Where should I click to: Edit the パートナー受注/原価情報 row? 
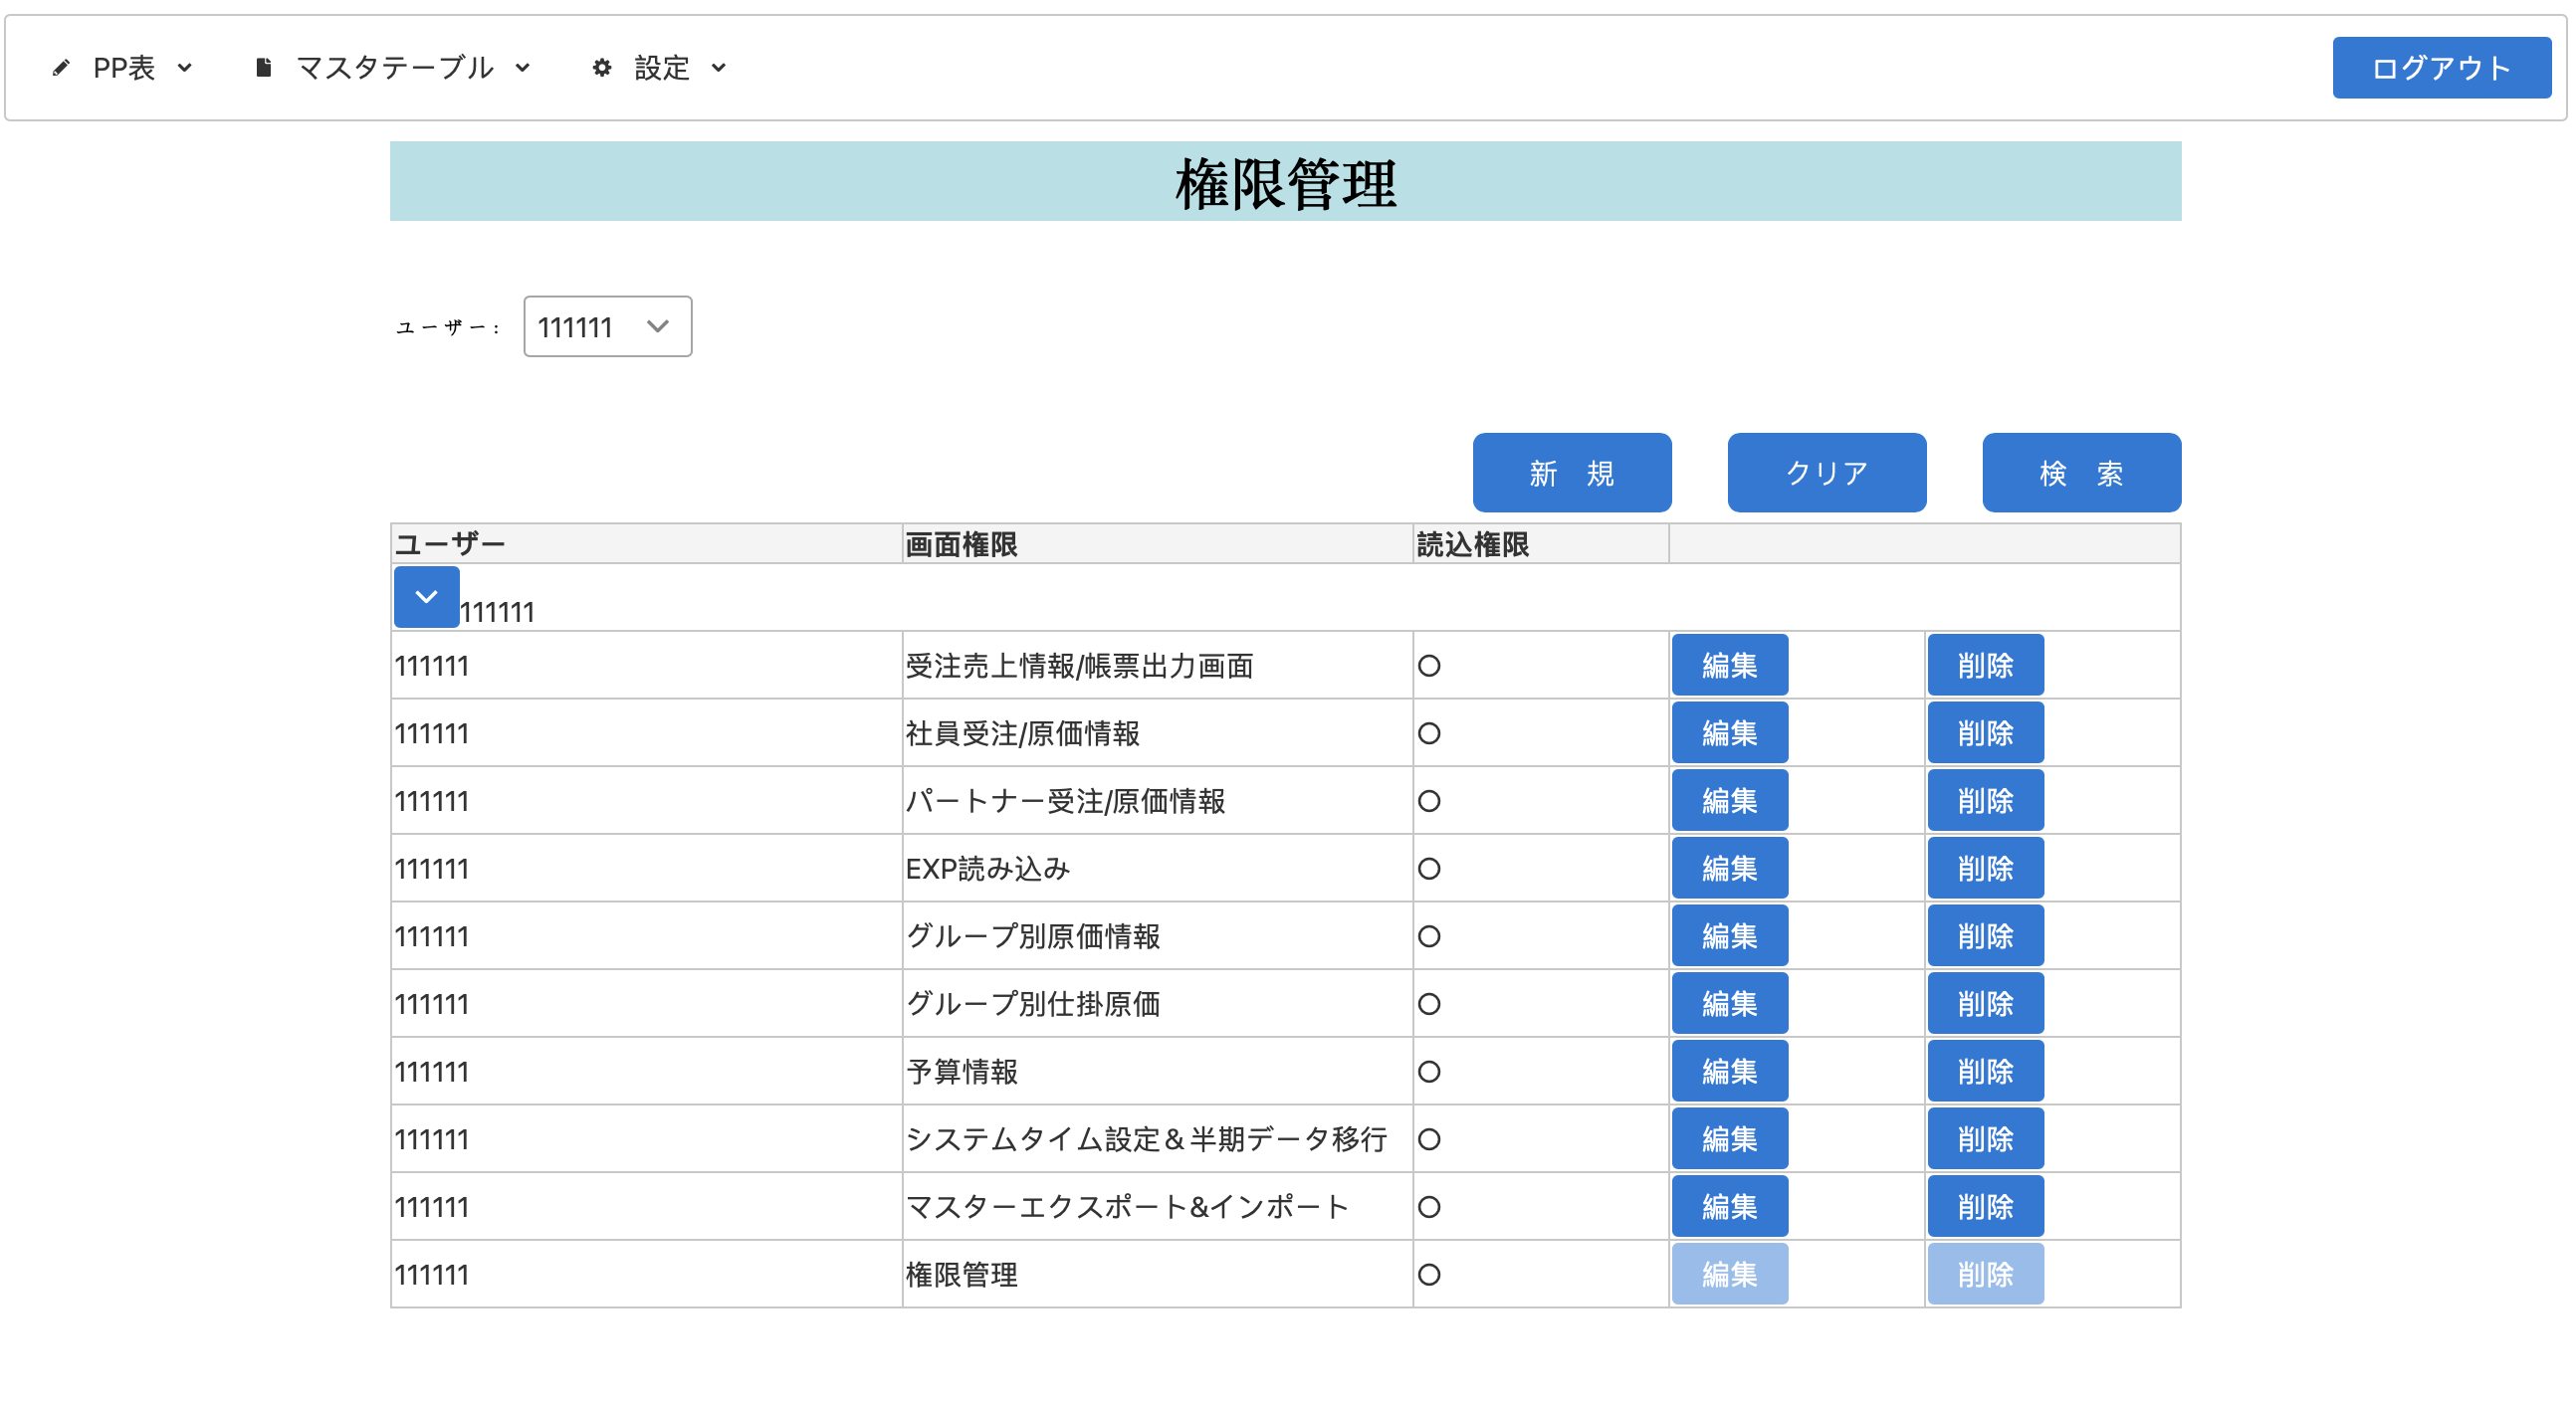(1729, 800)
